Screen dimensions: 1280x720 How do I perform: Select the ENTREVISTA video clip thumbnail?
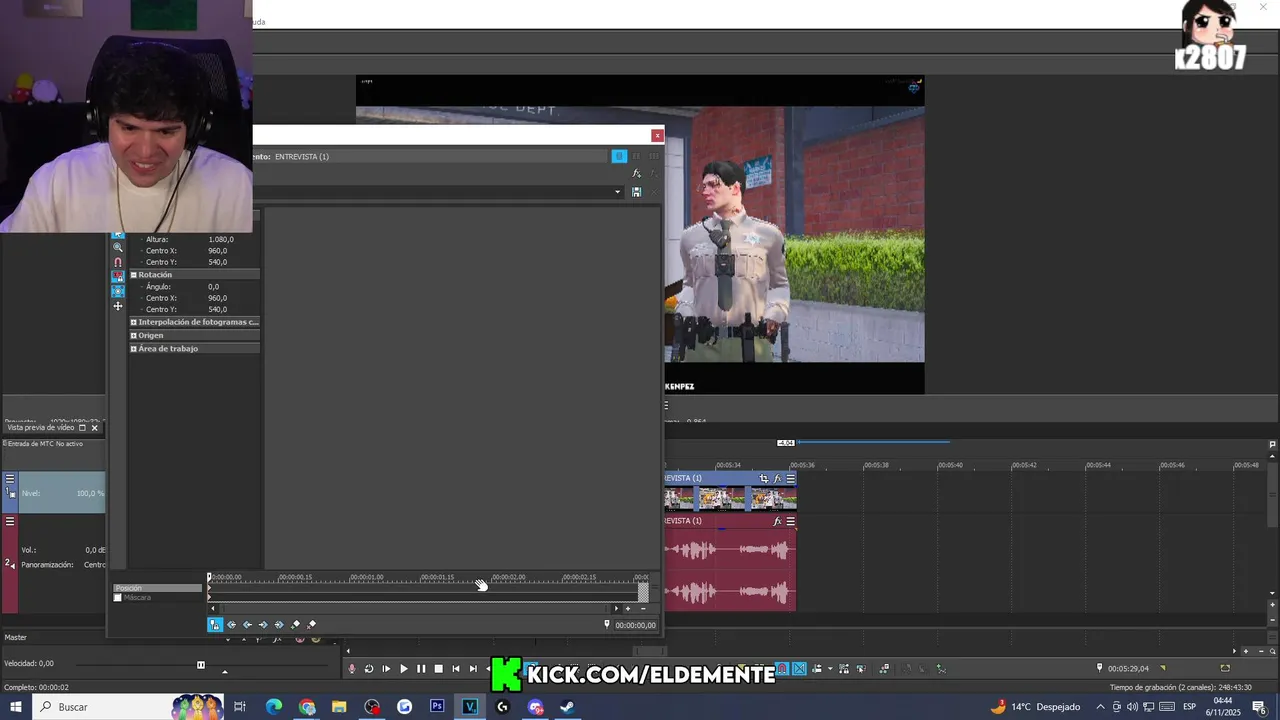(730, 498)
